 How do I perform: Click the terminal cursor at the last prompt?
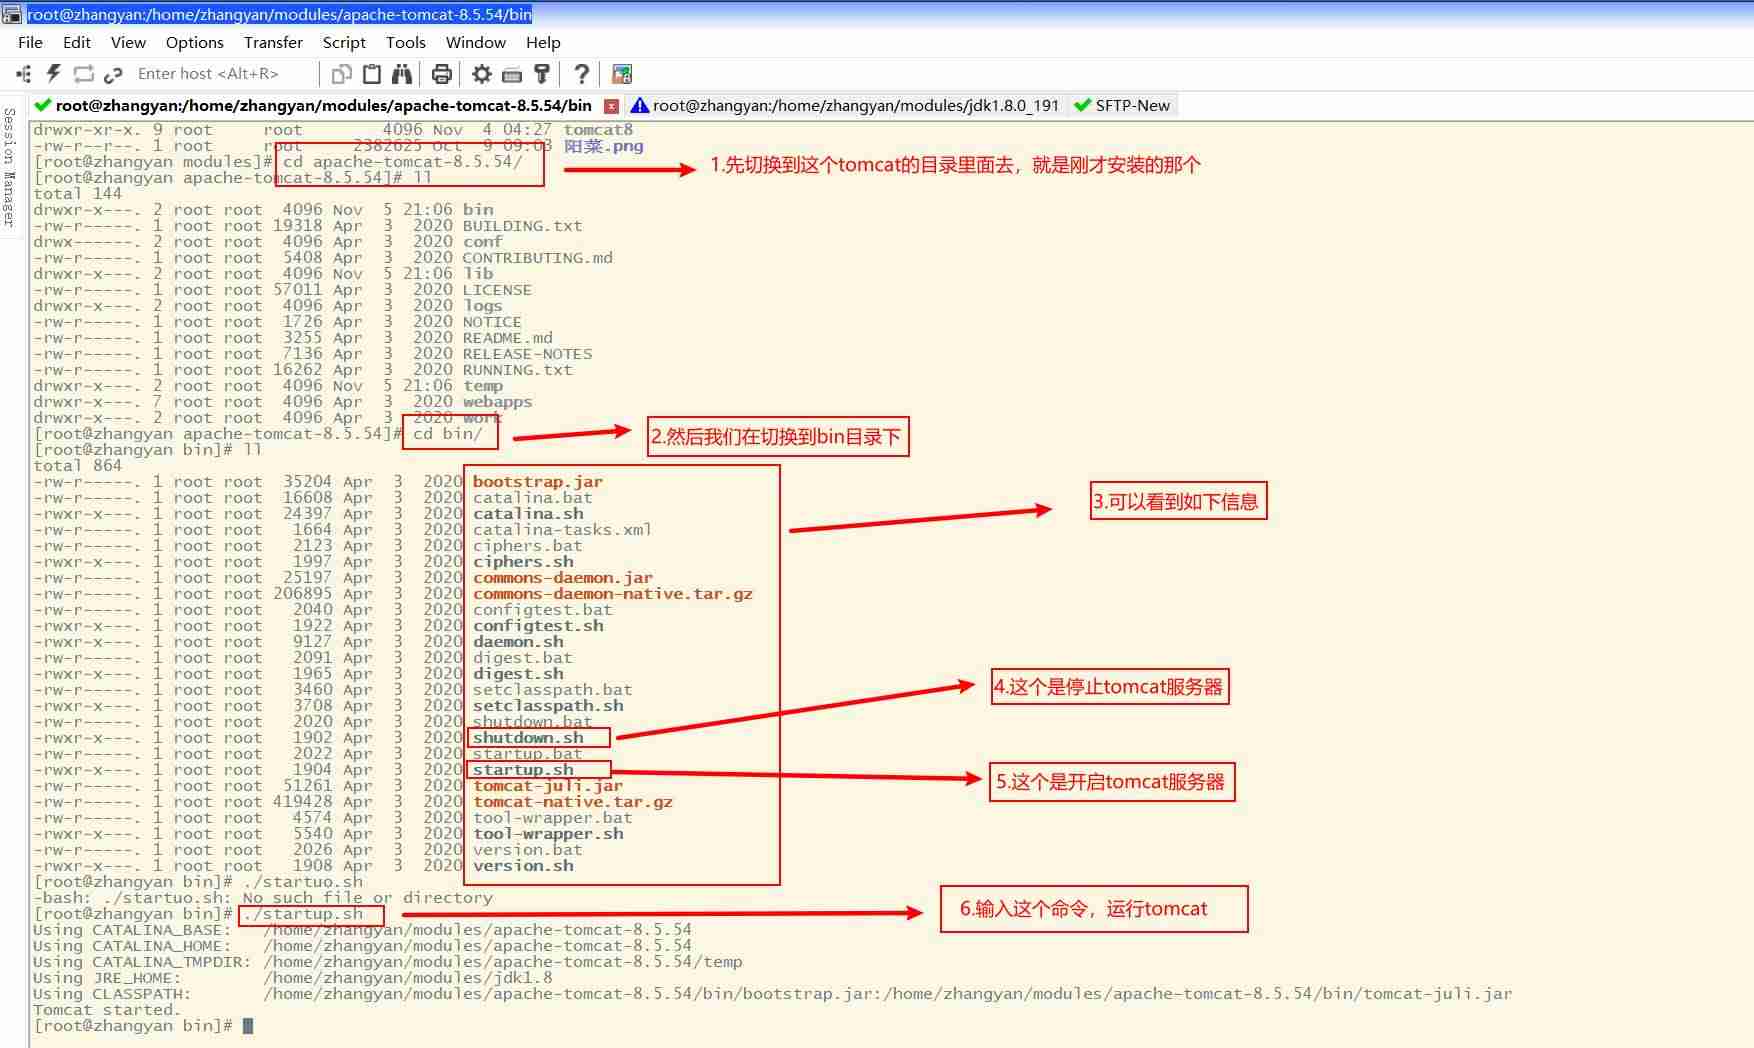(x=248, y=1026)
